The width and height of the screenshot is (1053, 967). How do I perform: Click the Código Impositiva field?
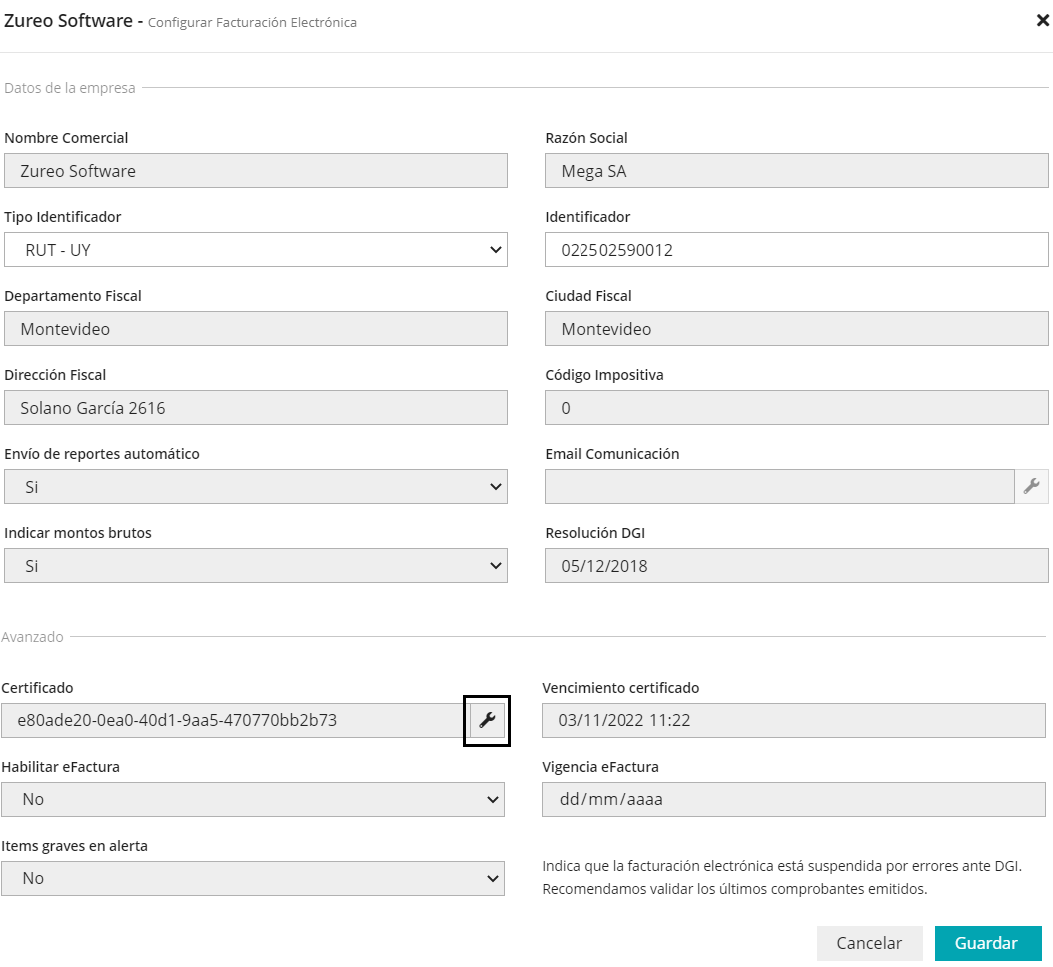coord(797,408)
